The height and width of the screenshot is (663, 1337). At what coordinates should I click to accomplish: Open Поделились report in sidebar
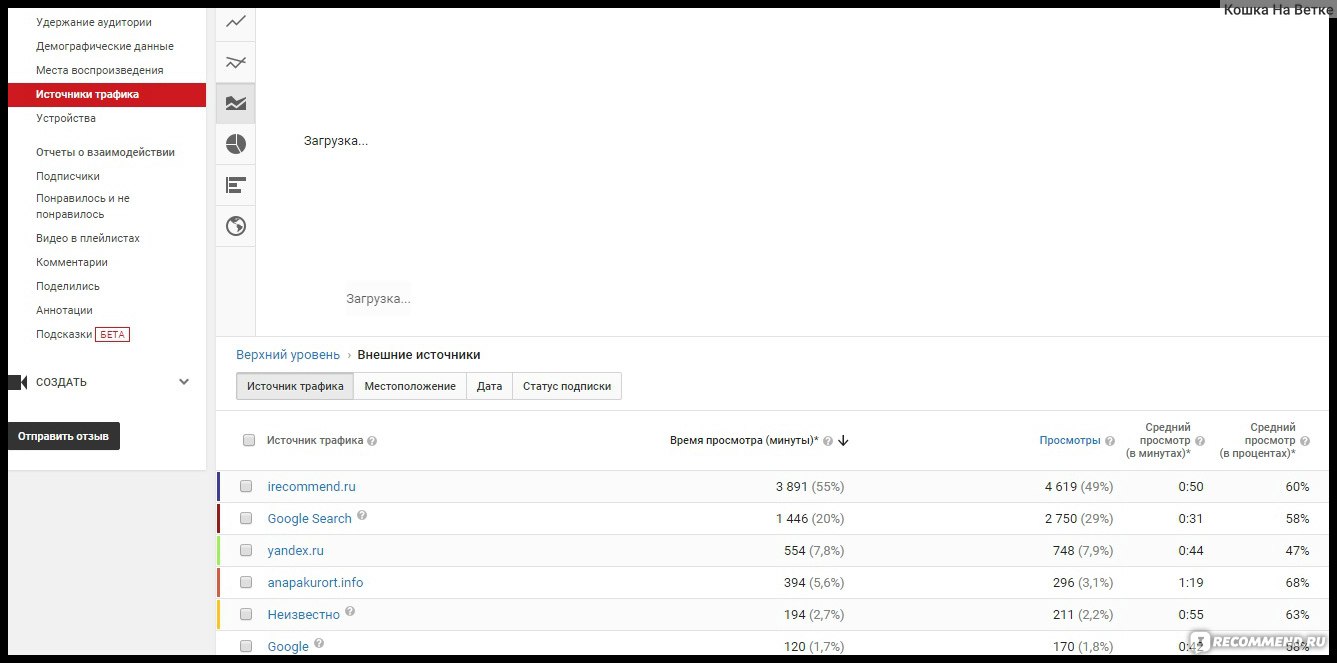coord(68,286)
